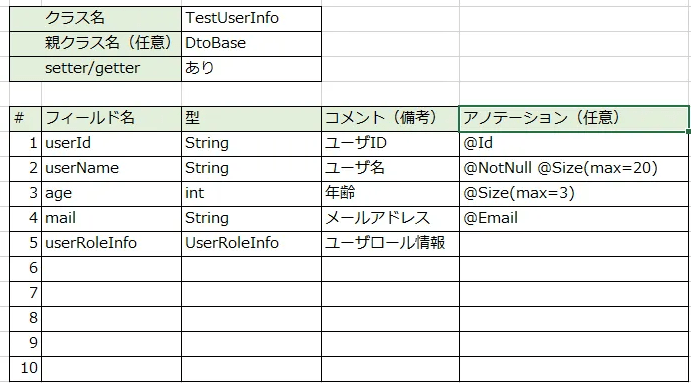This screenshot has height=383, width=691.
Task: Select the クラス名 label cell
Action: (95, 19)
